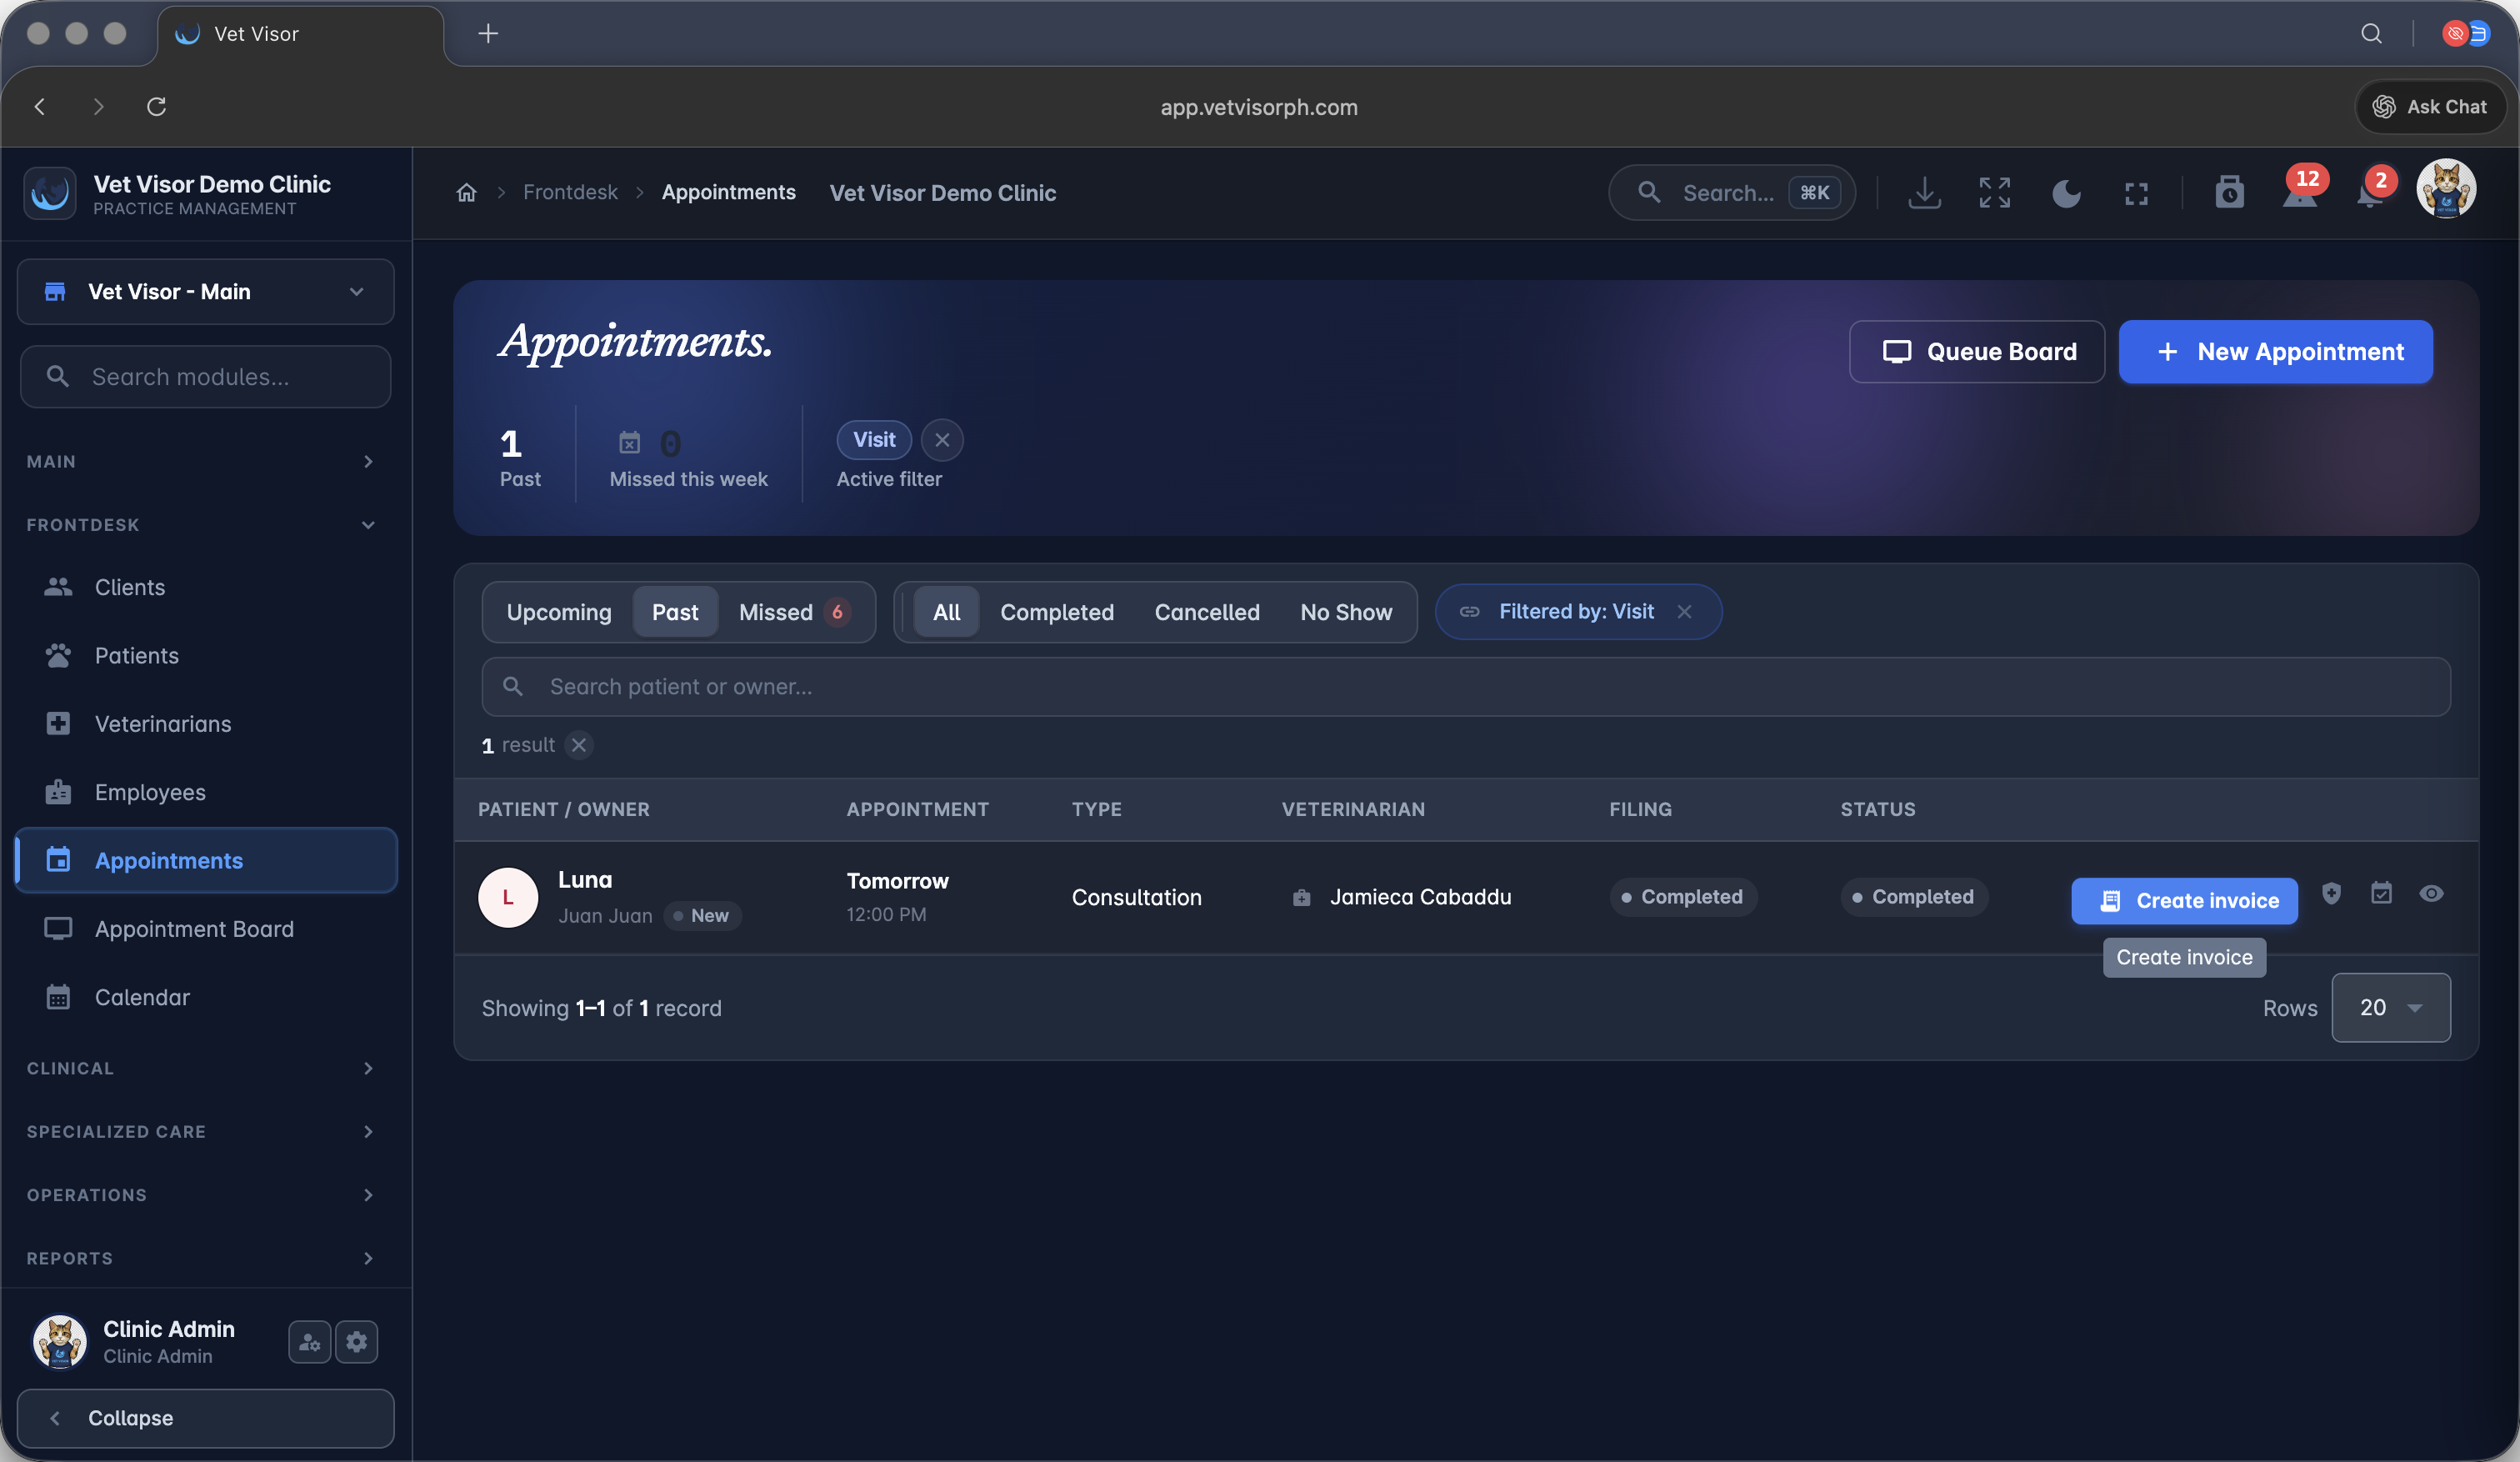Click the browser search magnifier icon

[x=2371, y=34]
